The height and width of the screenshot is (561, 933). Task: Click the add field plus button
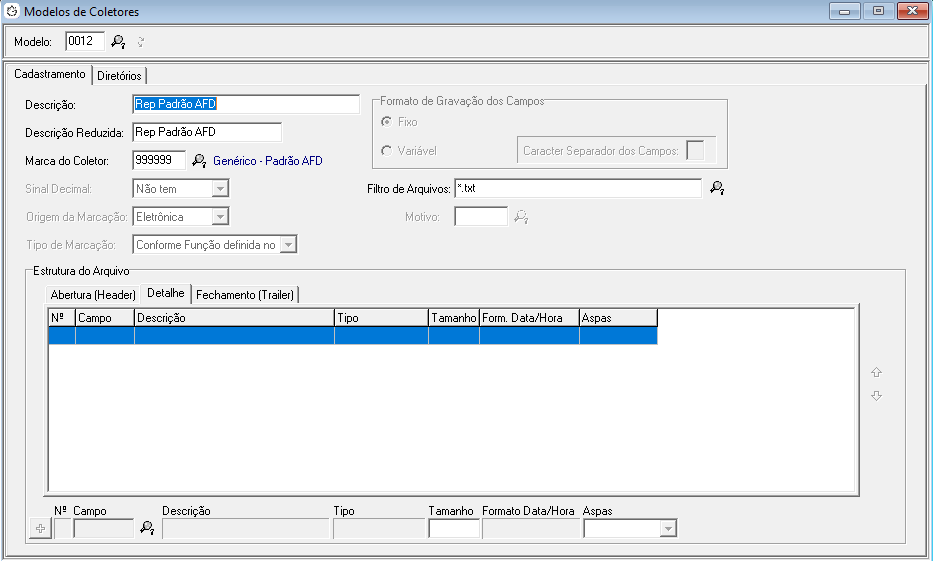tap(41, 529)
